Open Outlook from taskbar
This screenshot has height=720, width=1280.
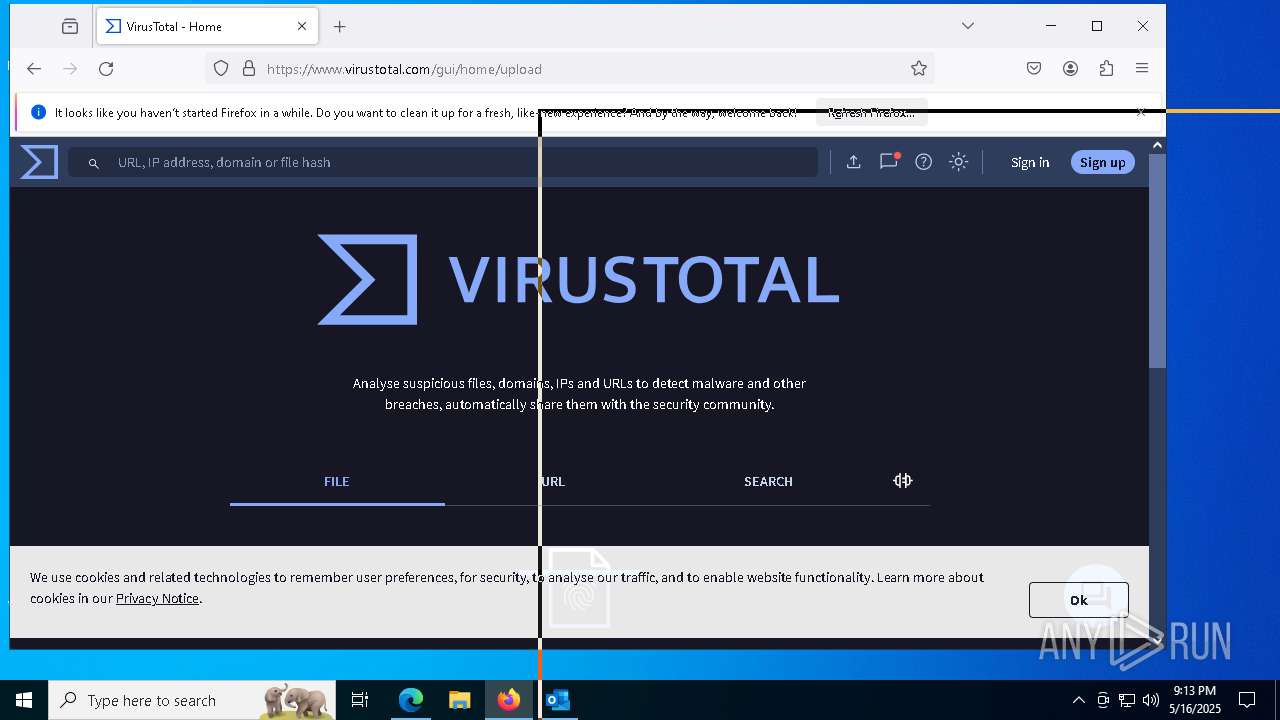pos(558,700)
